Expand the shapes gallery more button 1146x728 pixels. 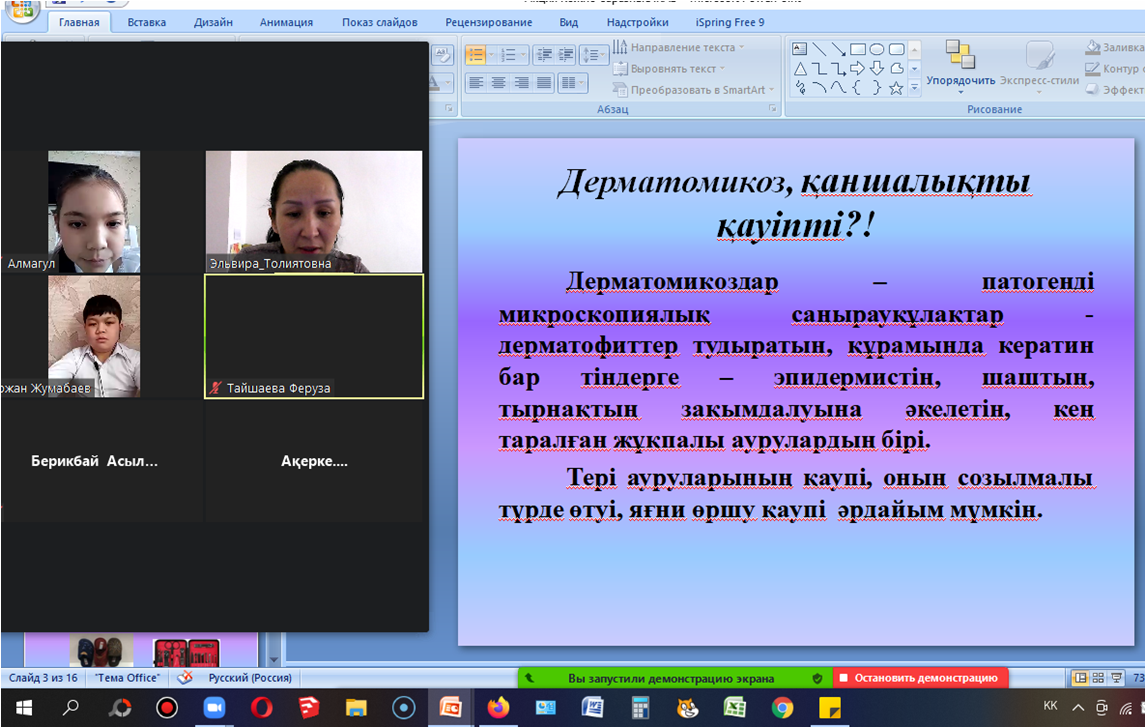click(x=914, y=88)
